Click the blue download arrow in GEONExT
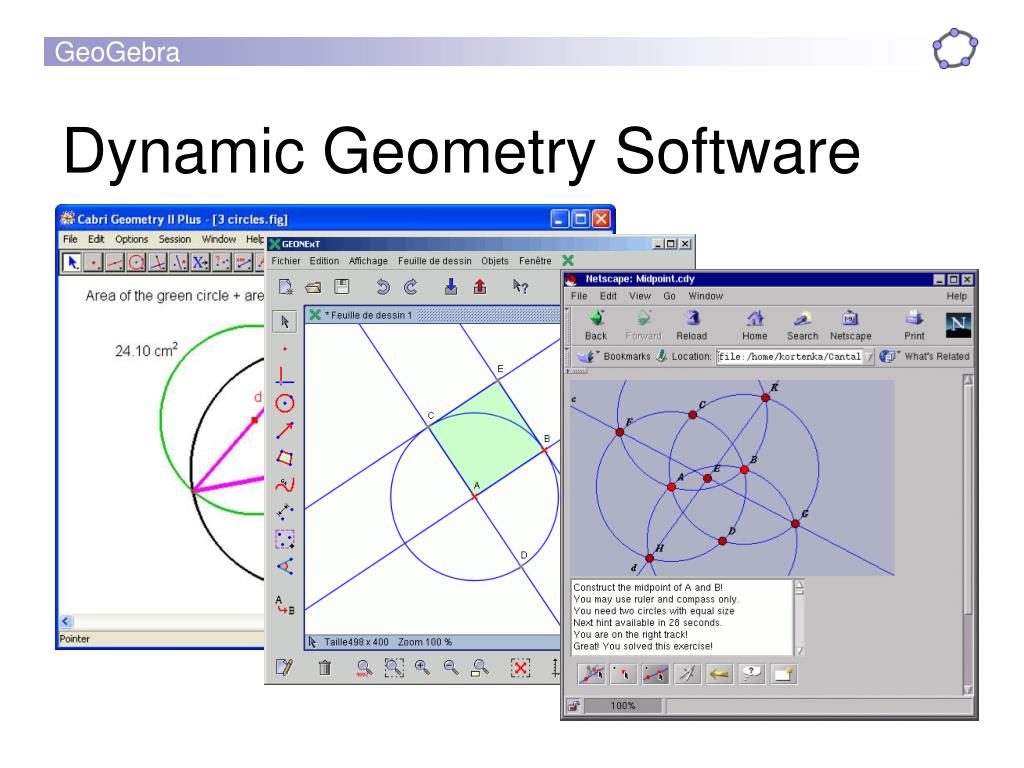The width and height of the screenshot is (1024, 768). tap(451, 287)
